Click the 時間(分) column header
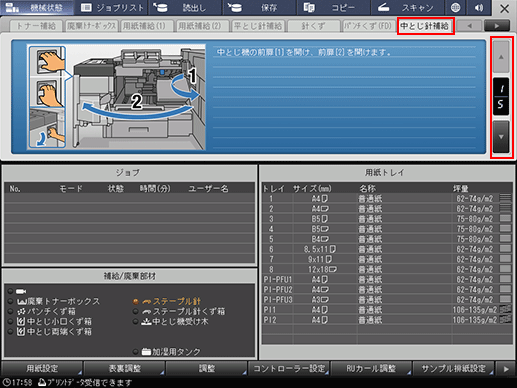Image resolution: width=517 pixels, height=388 pixels. click(155, 189)
